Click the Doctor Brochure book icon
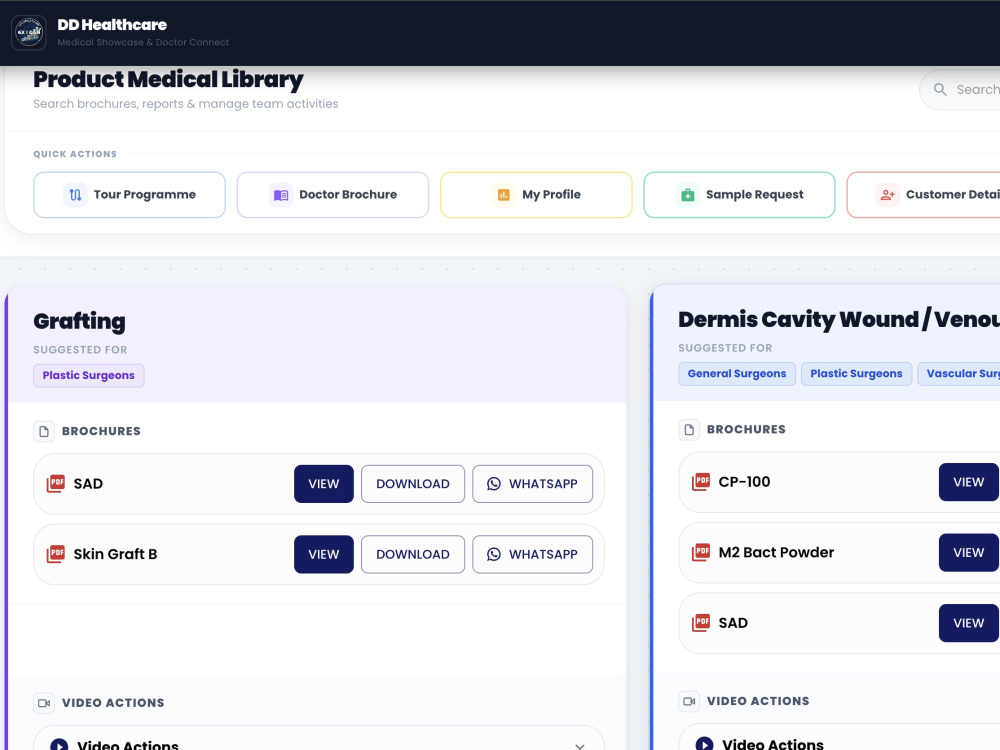This screenshot has width=1000, height=750. point(281,195)
